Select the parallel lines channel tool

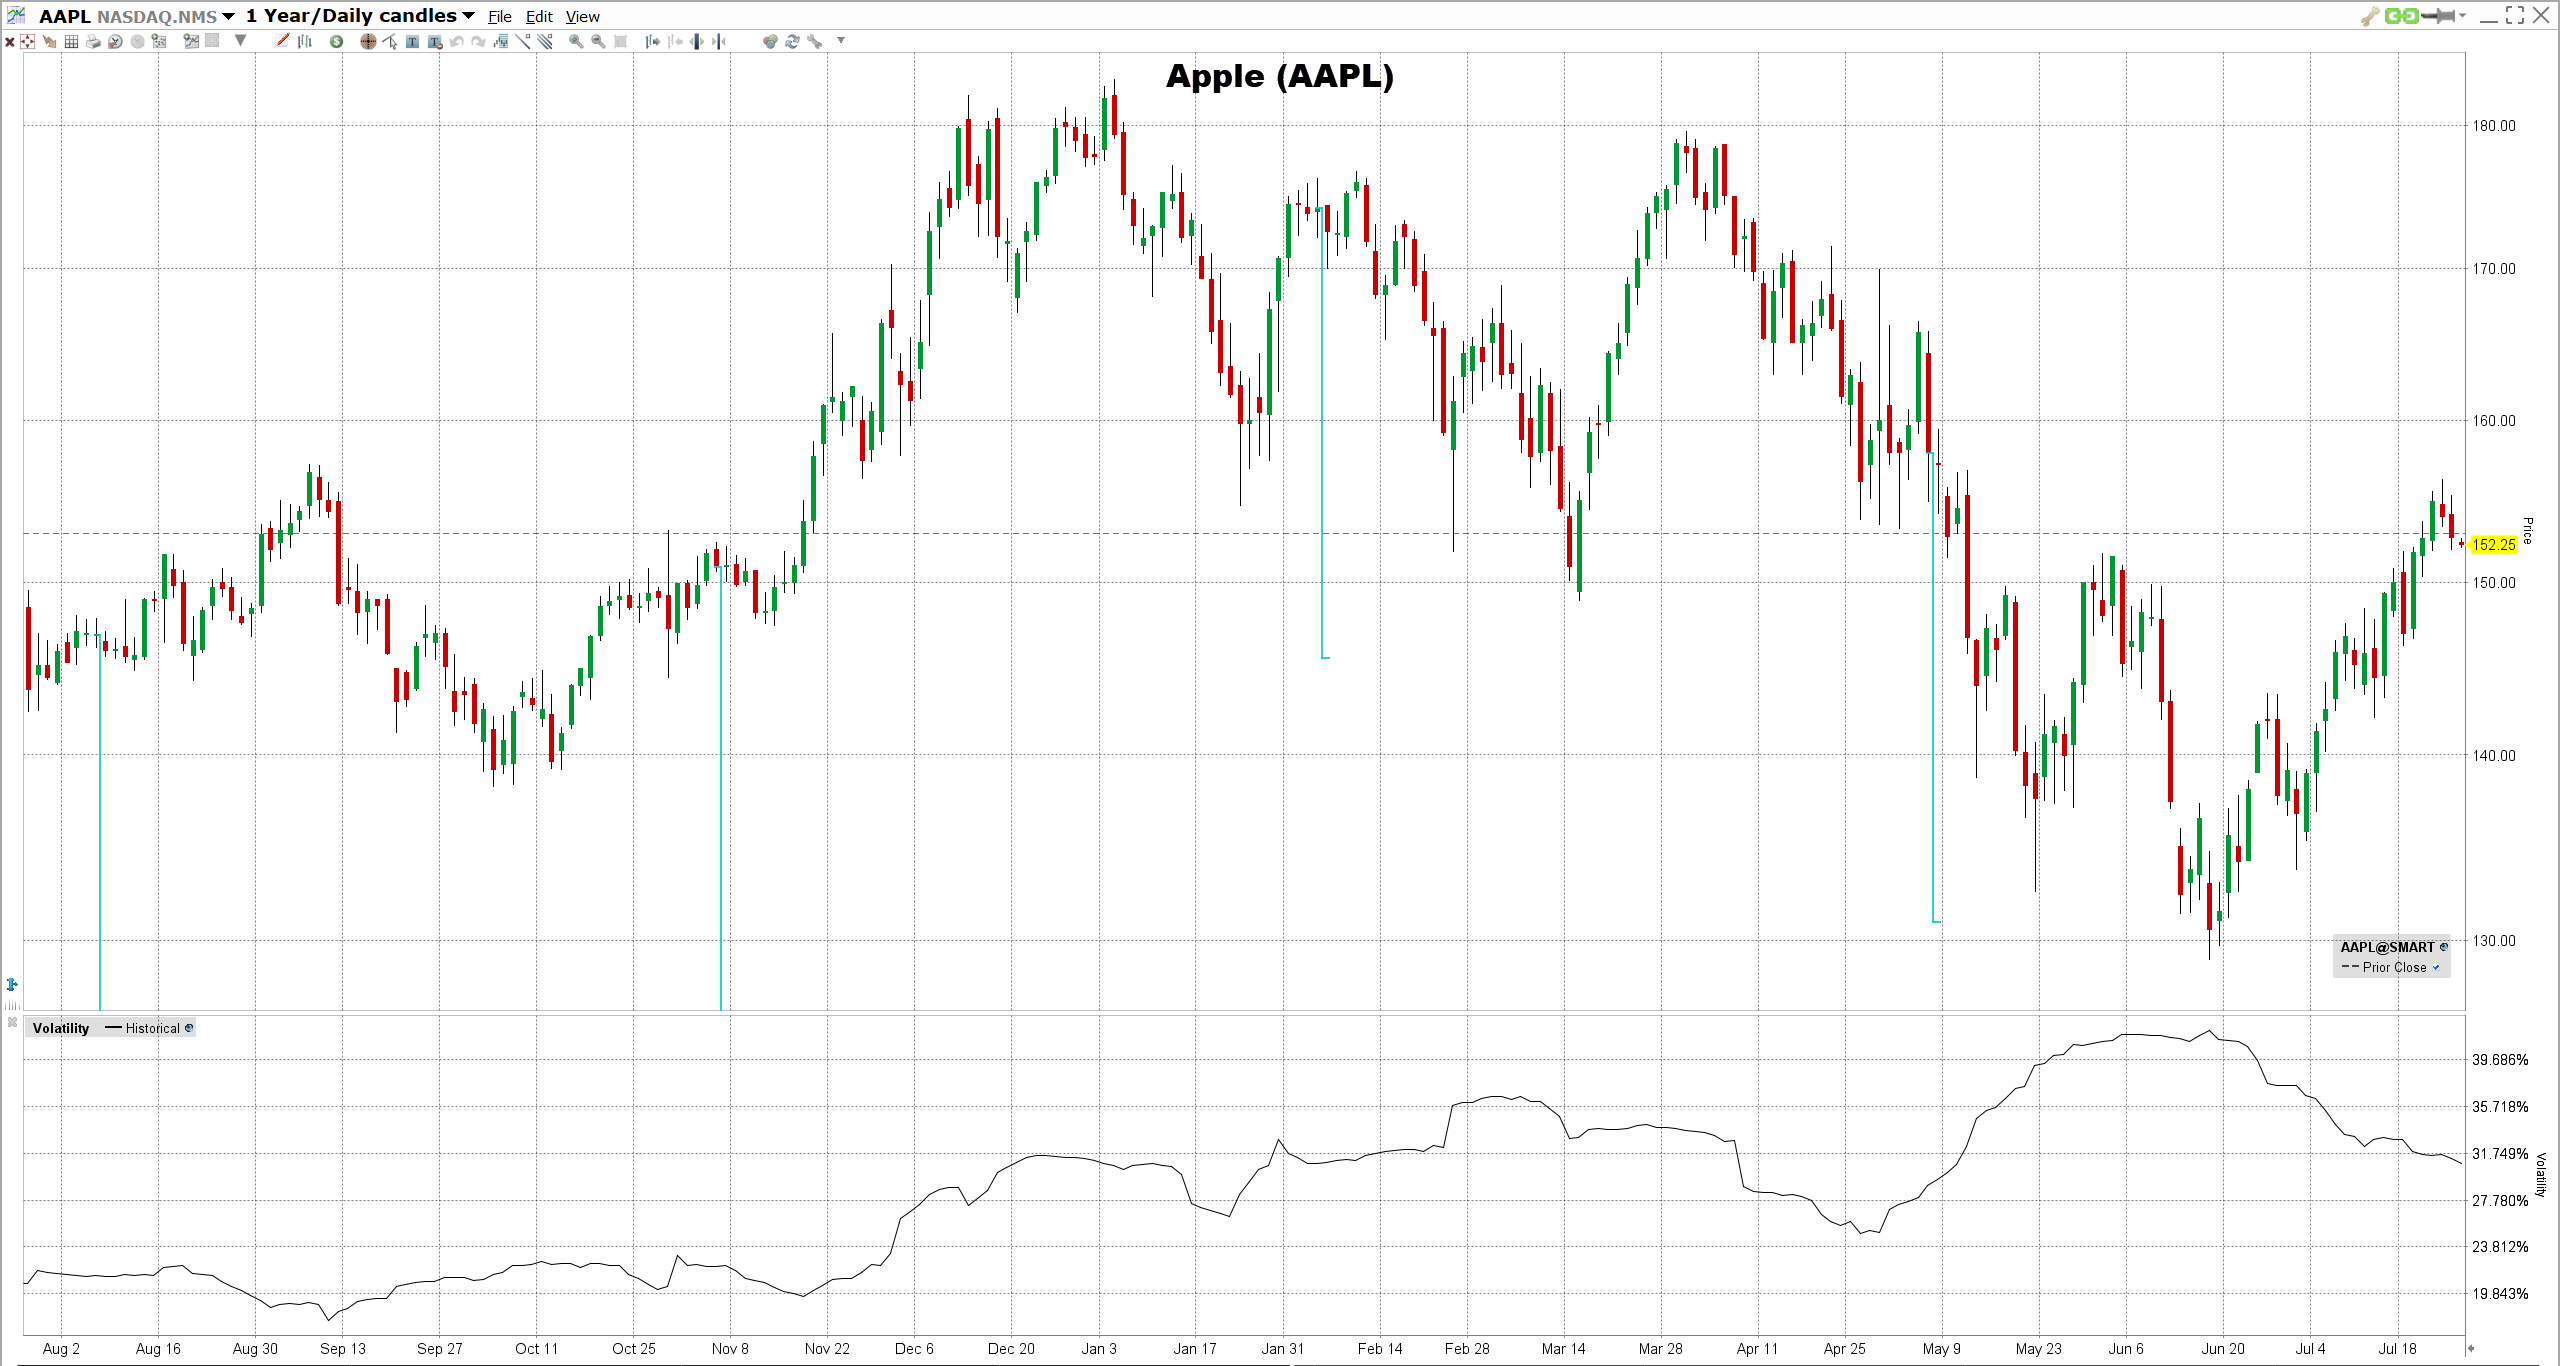pos(544,41)
